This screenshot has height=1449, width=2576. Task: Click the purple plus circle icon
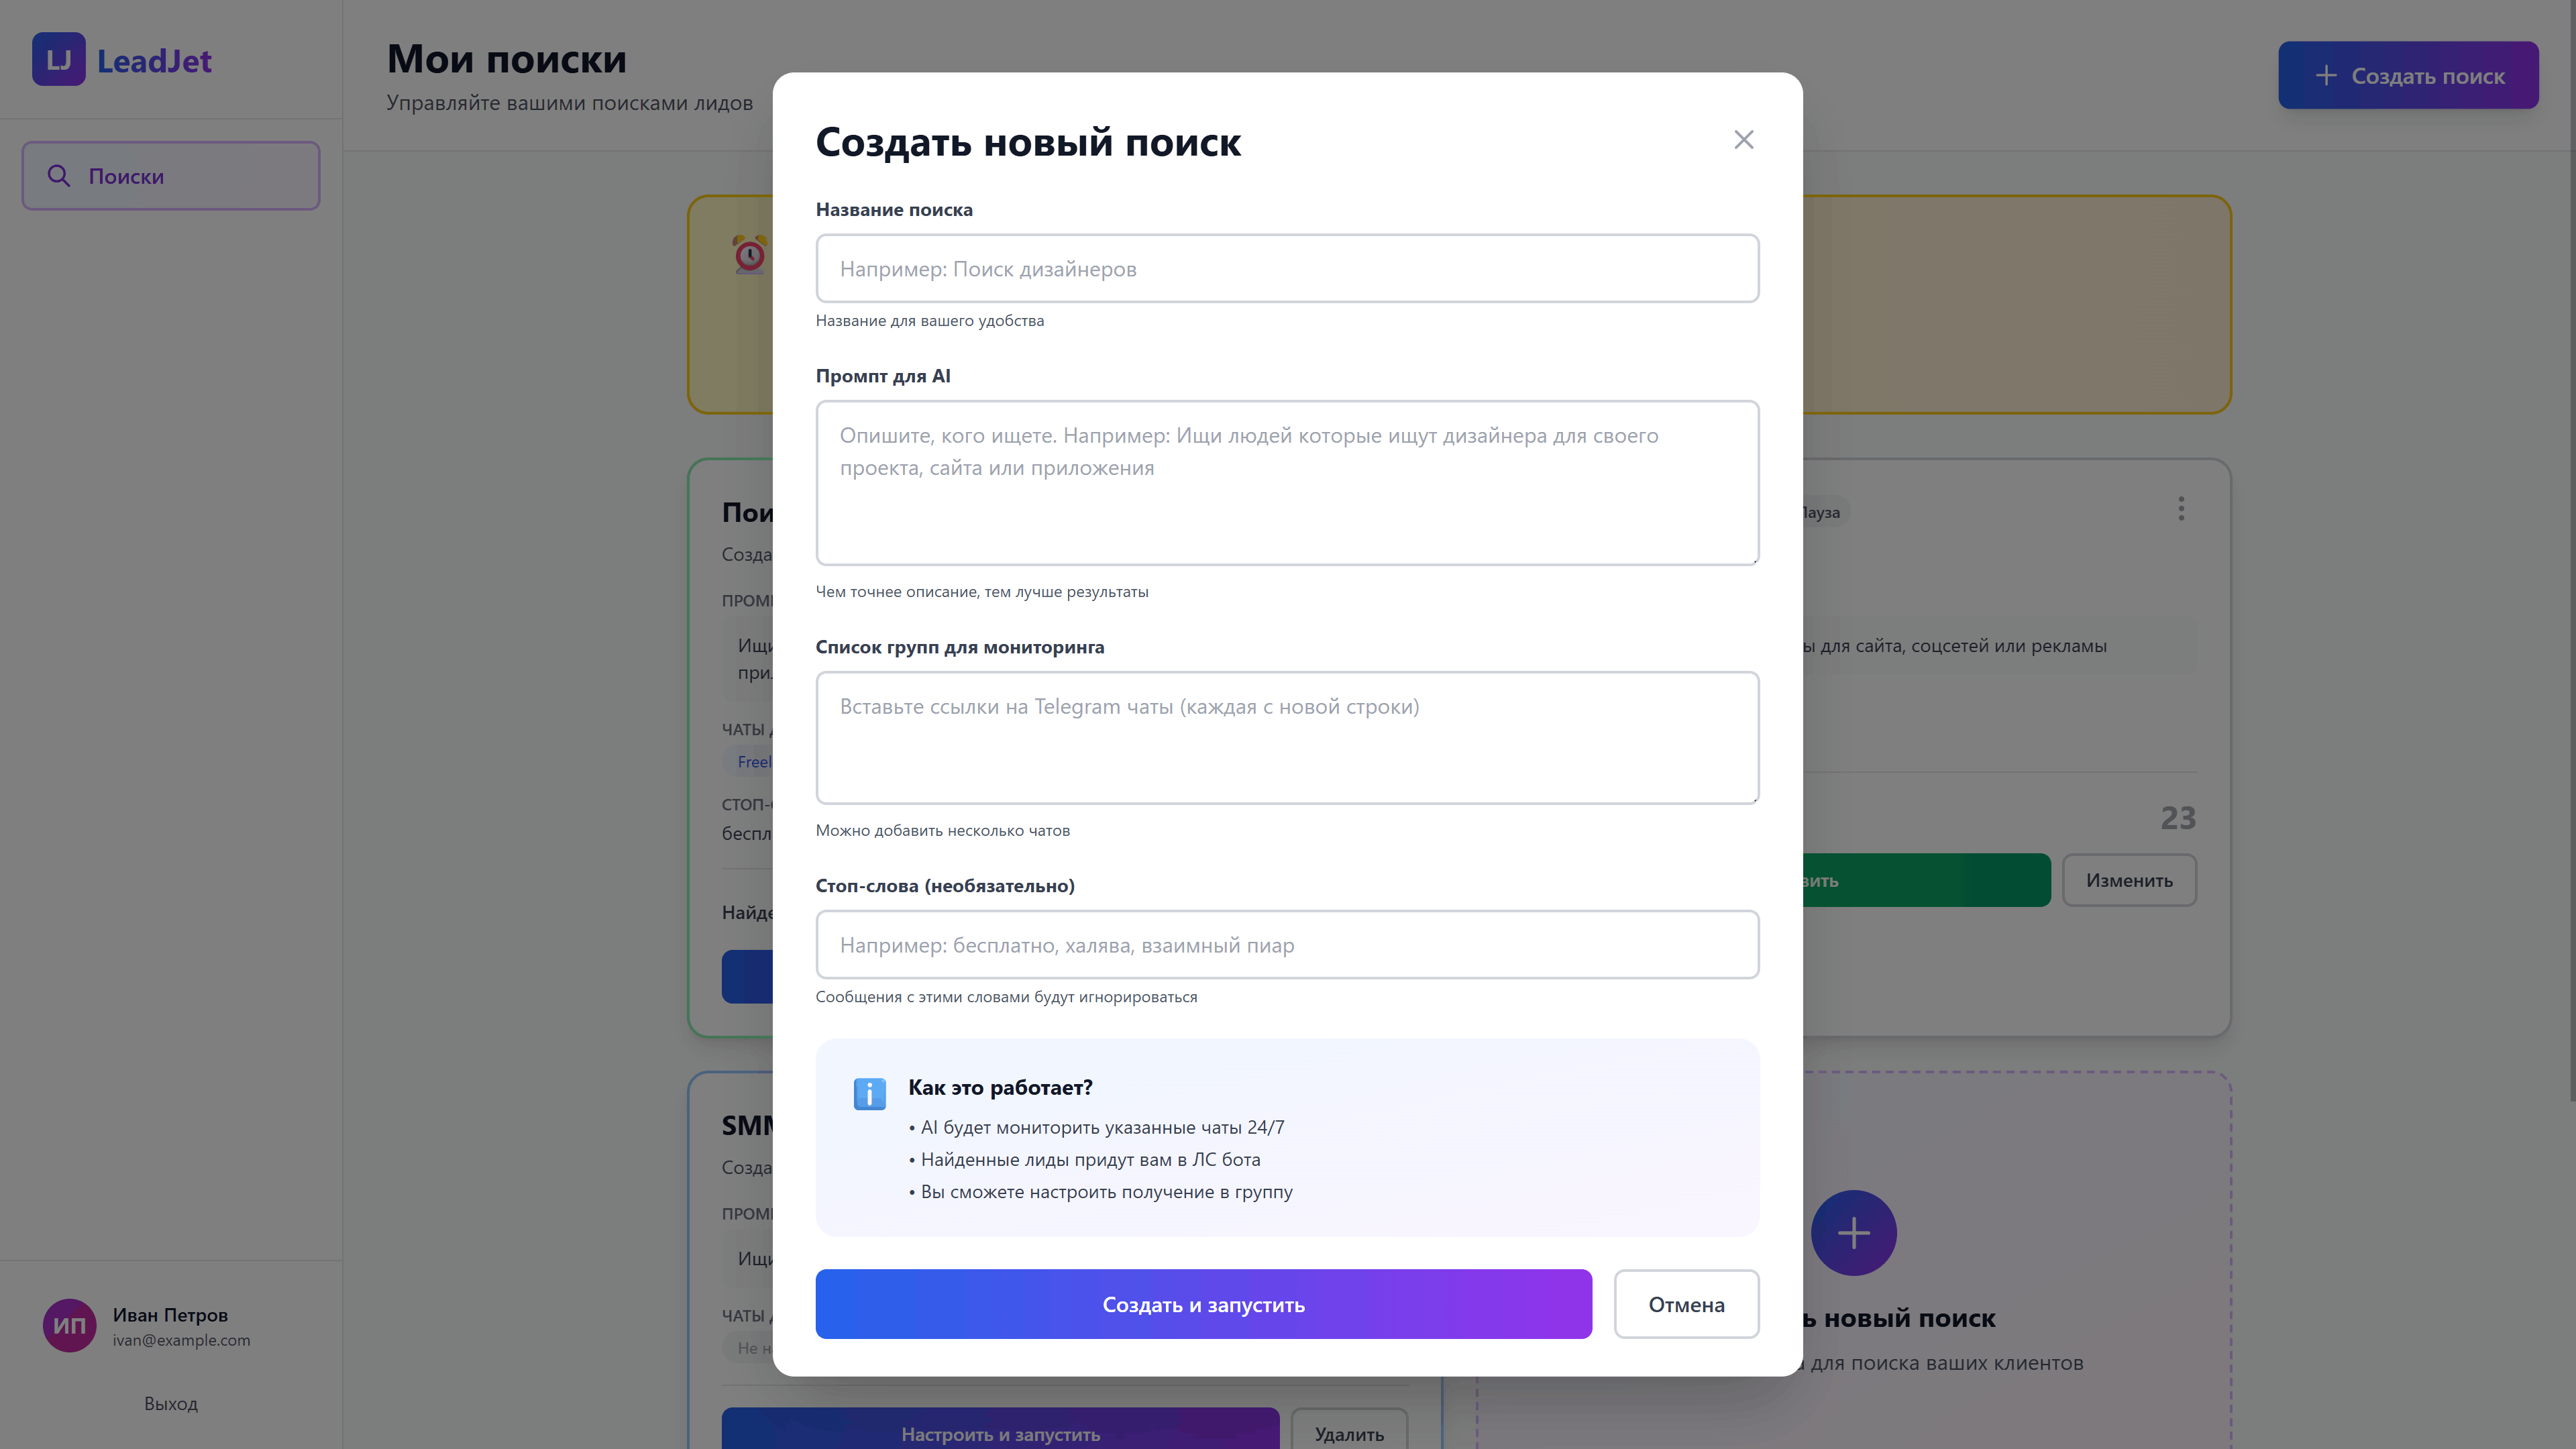[1853, 1232]
